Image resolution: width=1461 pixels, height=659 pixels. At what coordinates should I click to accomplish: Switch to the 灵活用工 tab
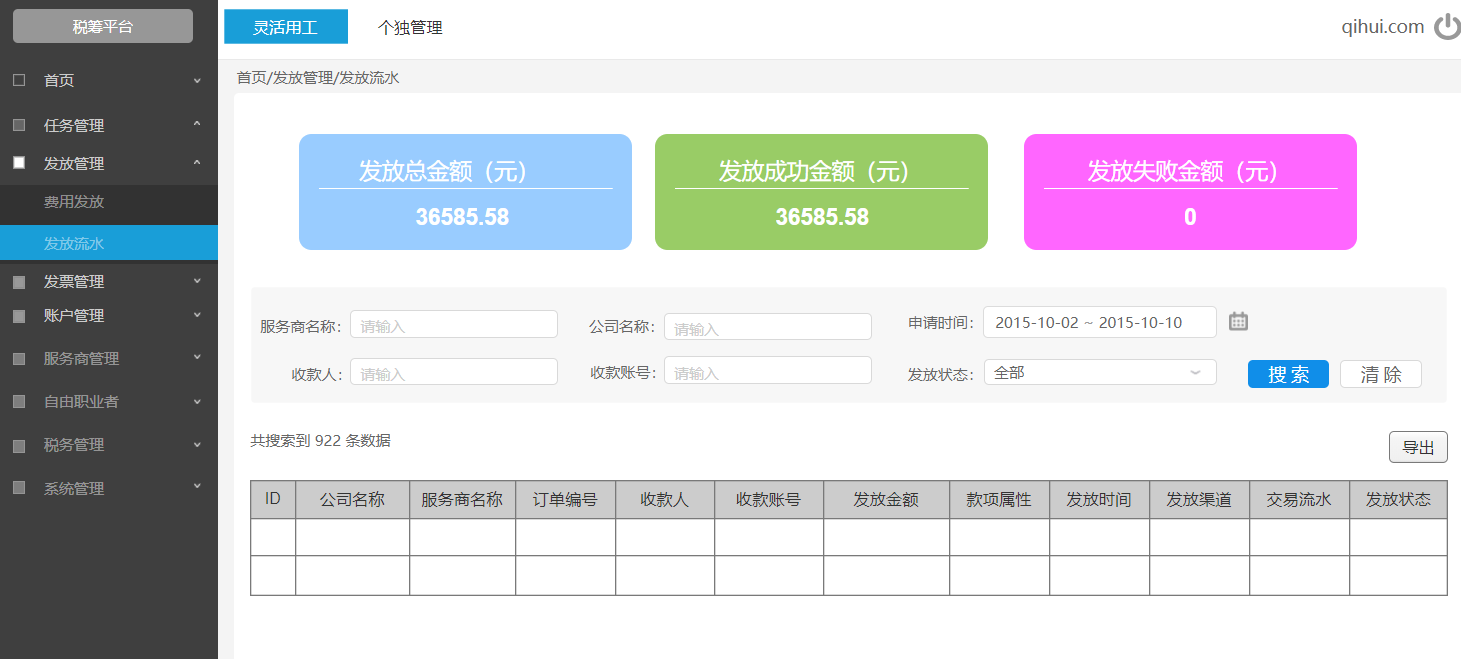286,27
